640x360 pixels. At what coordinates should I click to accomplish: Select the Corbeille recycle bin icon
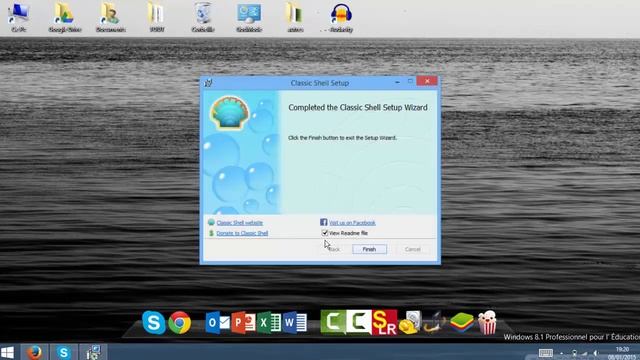(203, 18)
